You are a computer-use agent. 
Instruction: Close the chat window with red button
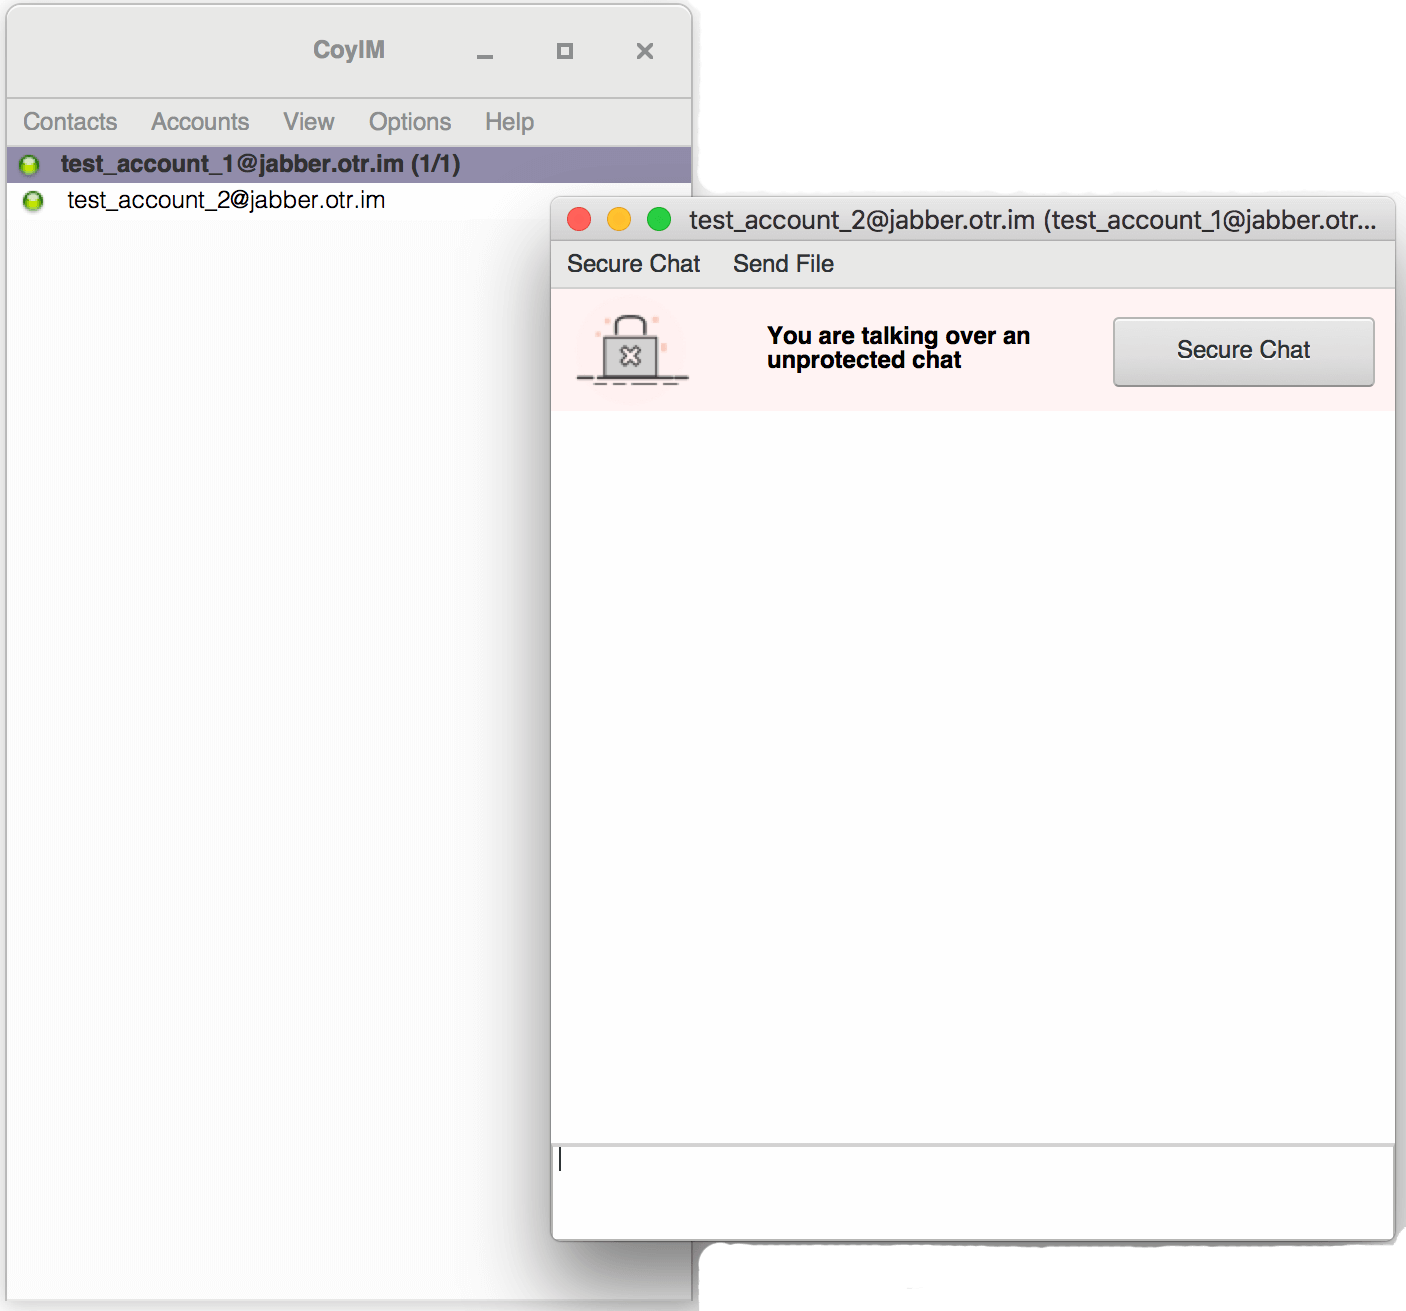(579, 219)
